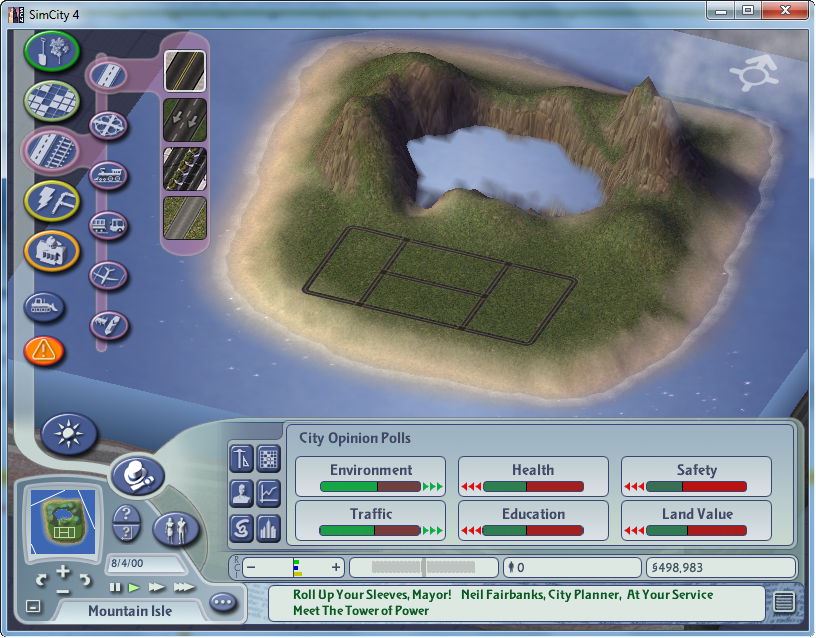Choose the Rail train submenu icon
The image size is (816, 638).
(108, 175)
